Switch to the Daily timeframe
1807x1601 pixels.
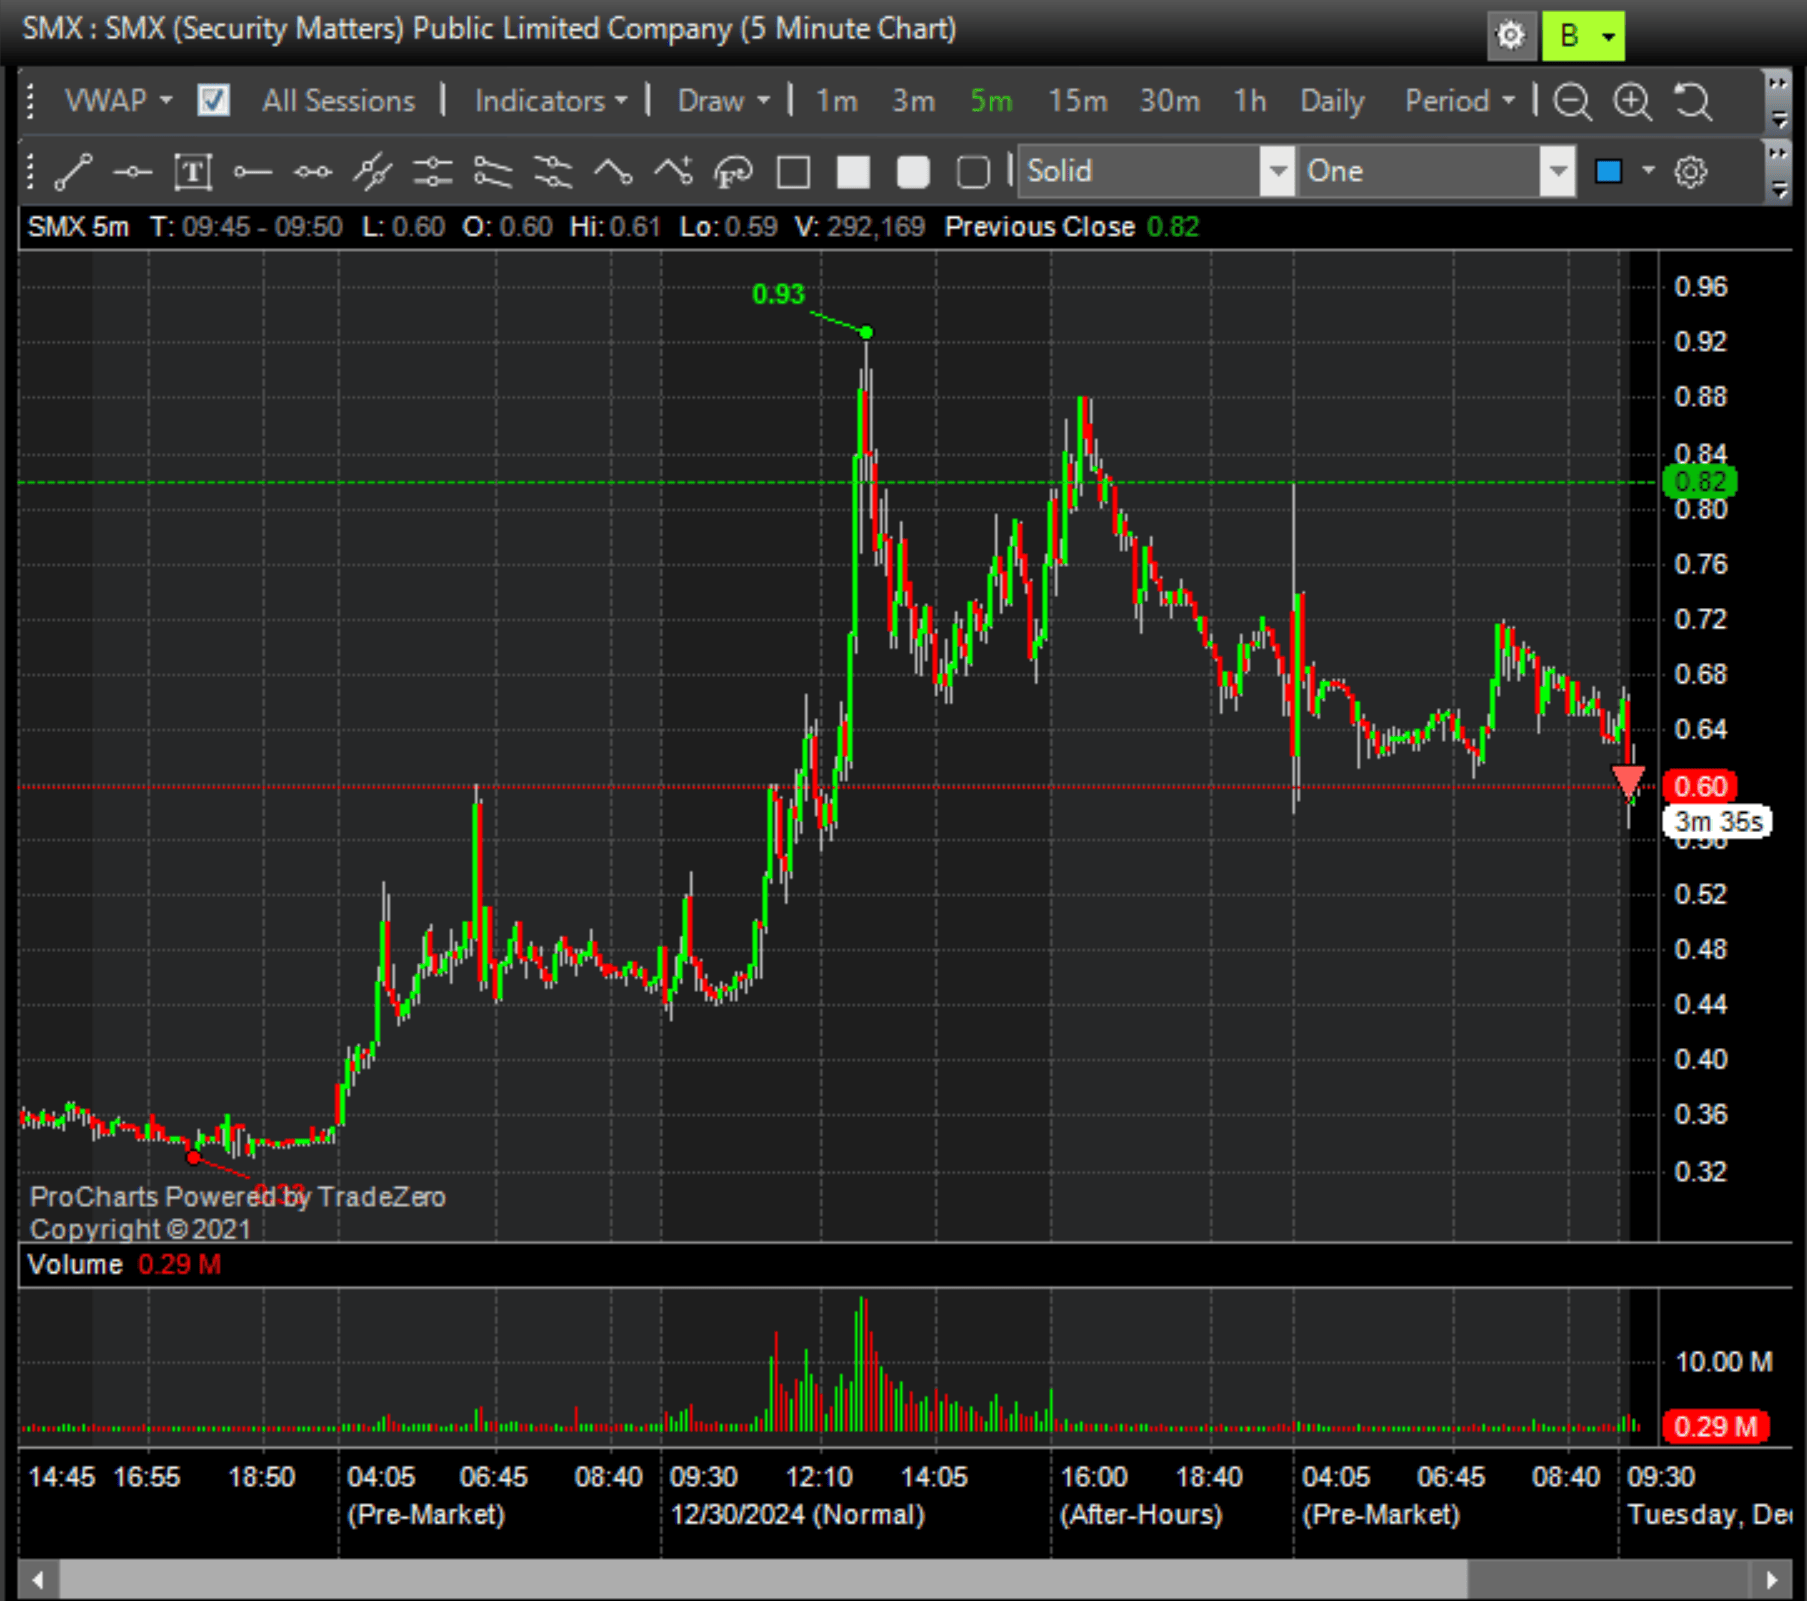[1331, 101]
